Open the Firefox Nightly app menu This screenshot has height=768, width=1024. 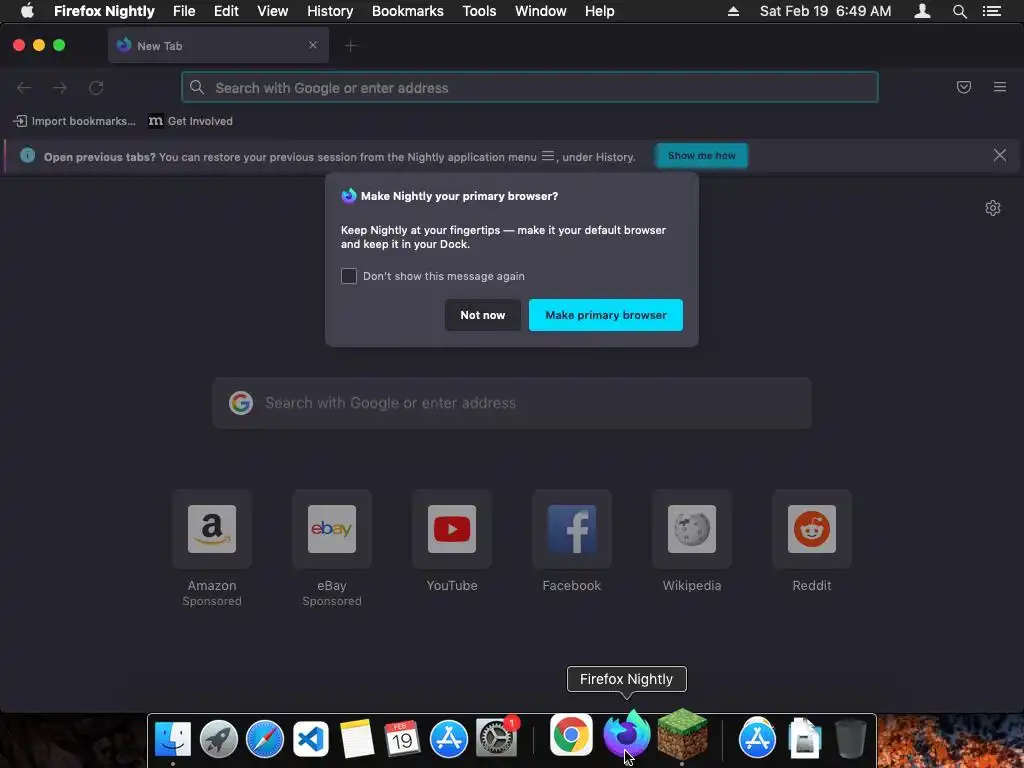click(x=104, y=11)
